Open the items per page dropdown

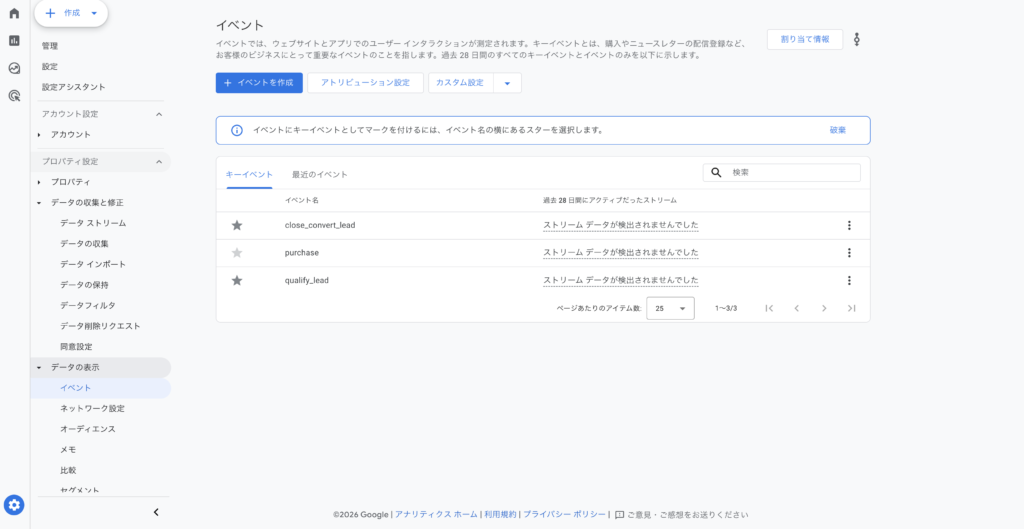tap(670, 309)
